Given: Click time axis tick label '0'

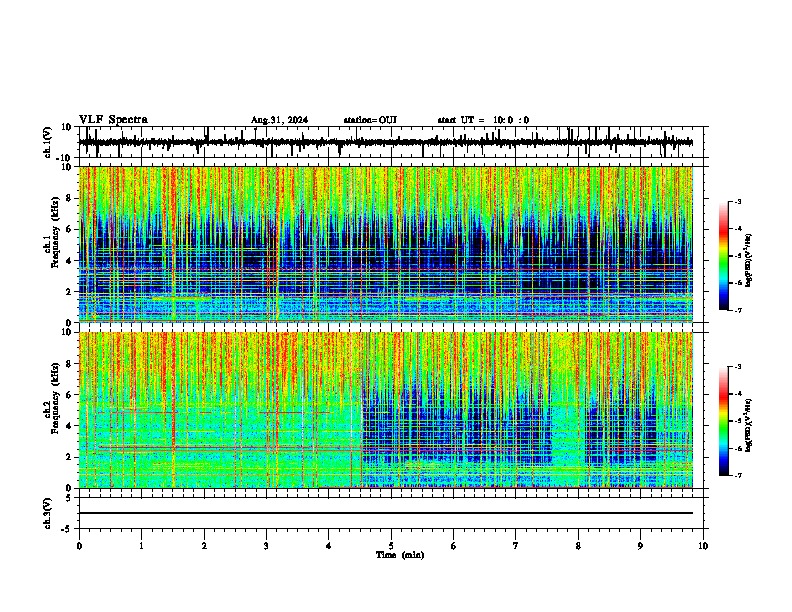Looking at the screenshot, I should 79,546.
